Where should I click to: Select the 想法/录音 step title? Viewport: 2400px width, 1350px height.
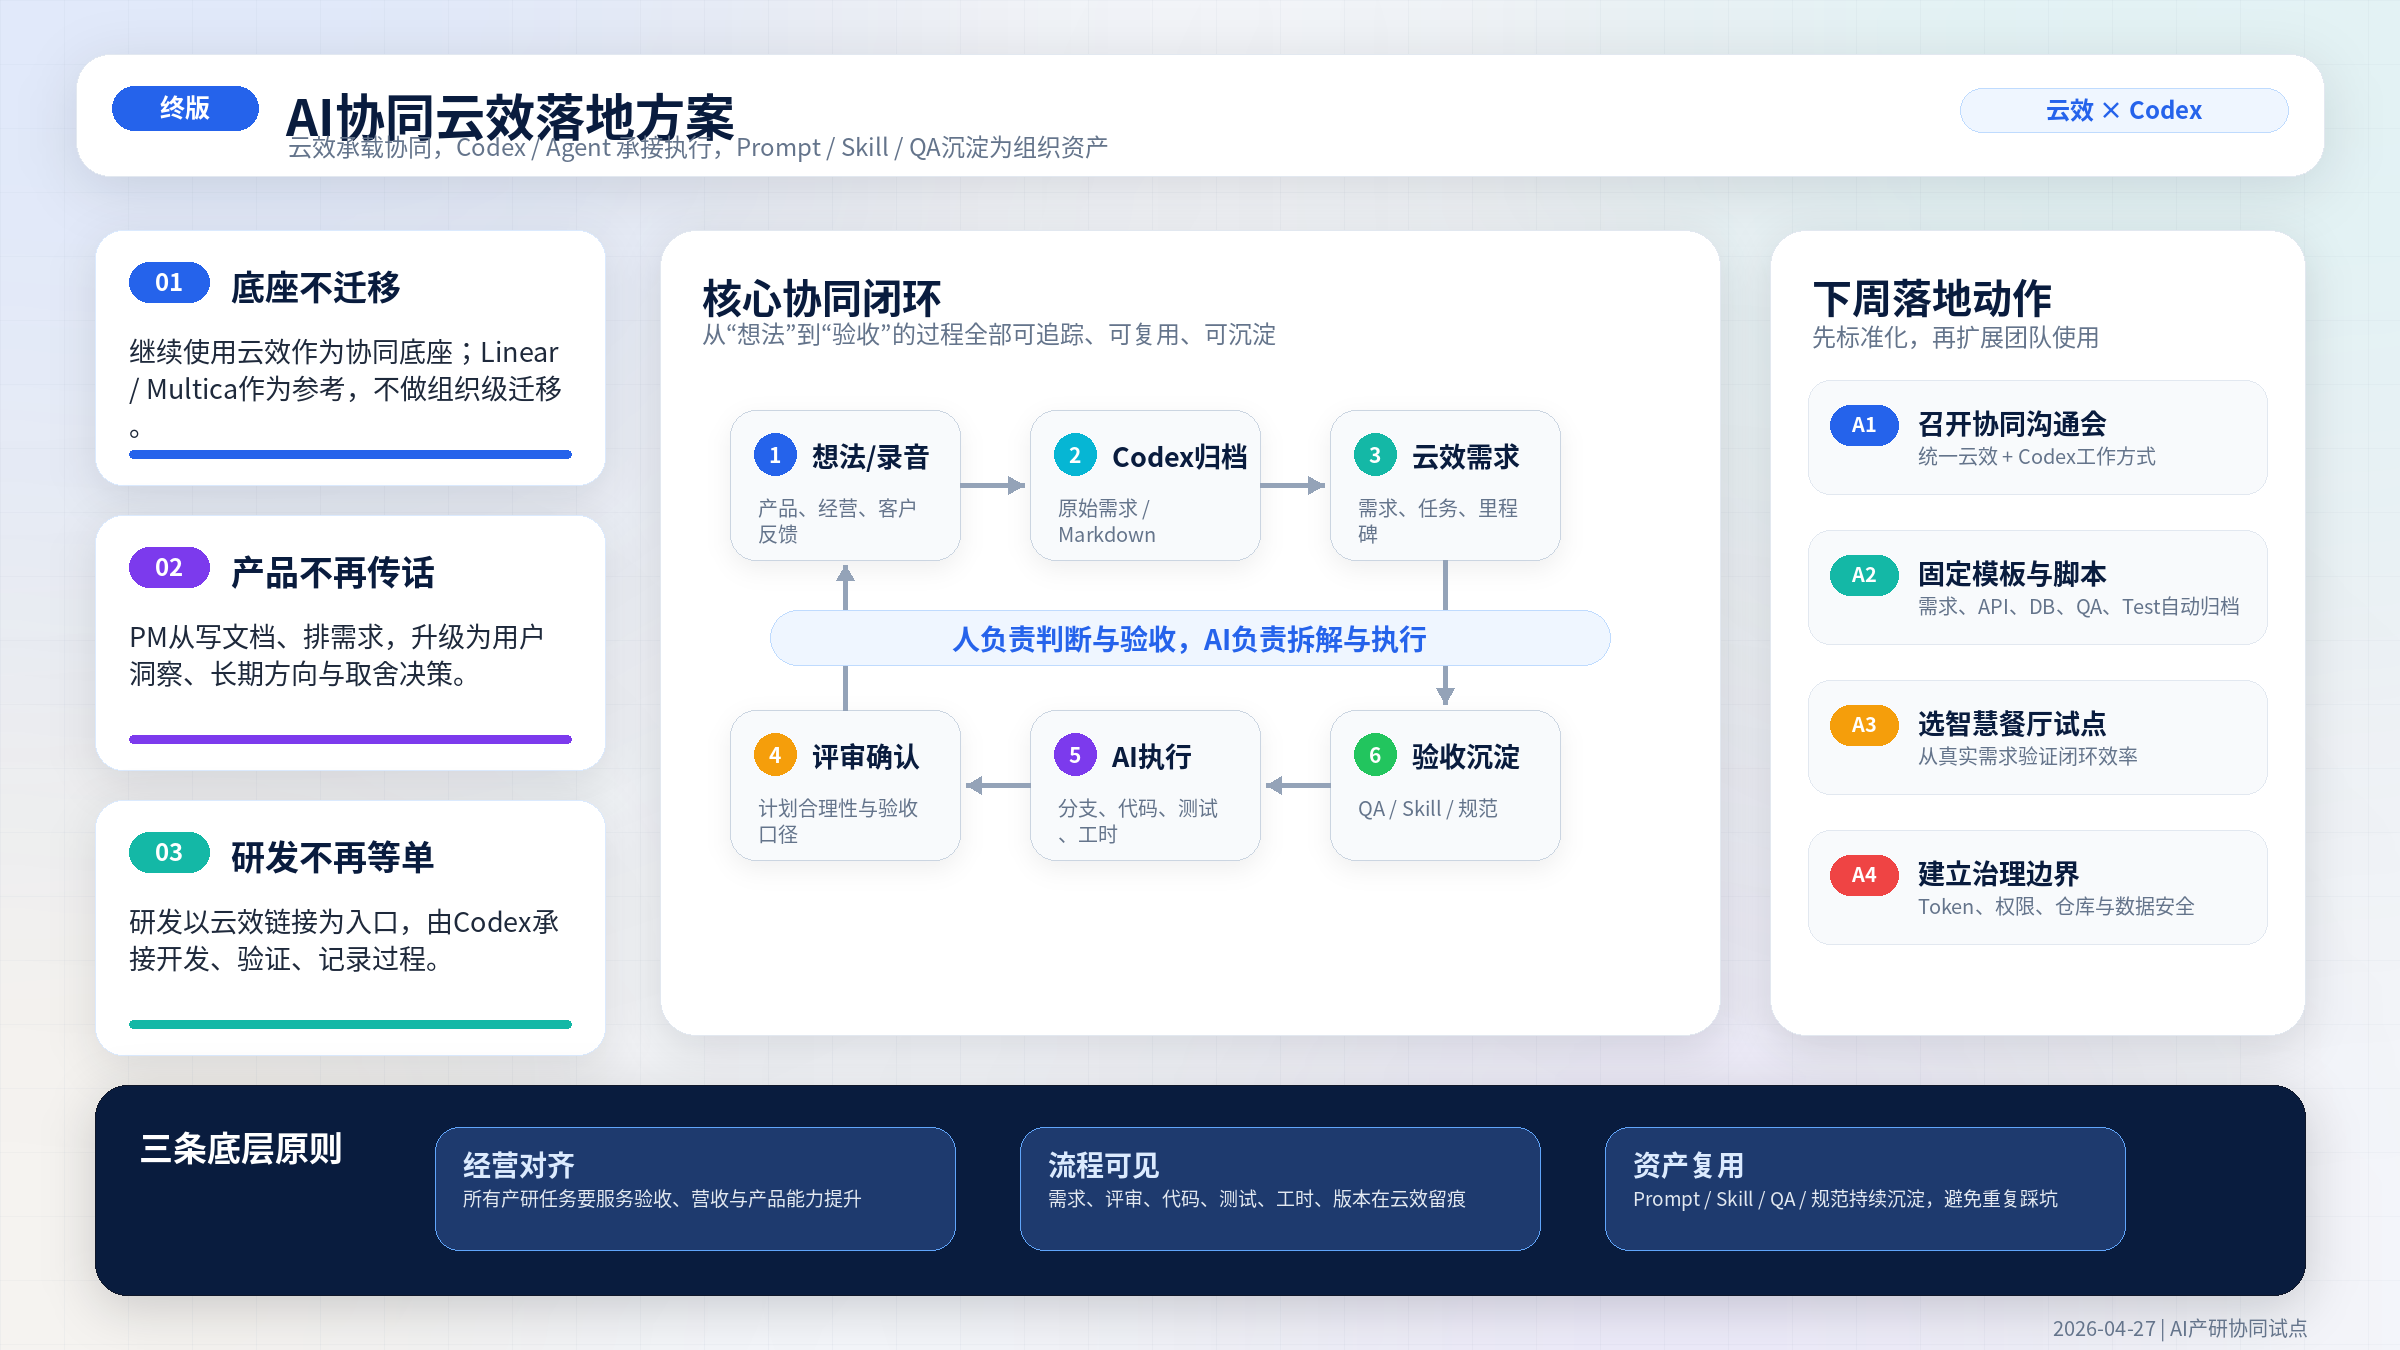[x=871, y=457]
